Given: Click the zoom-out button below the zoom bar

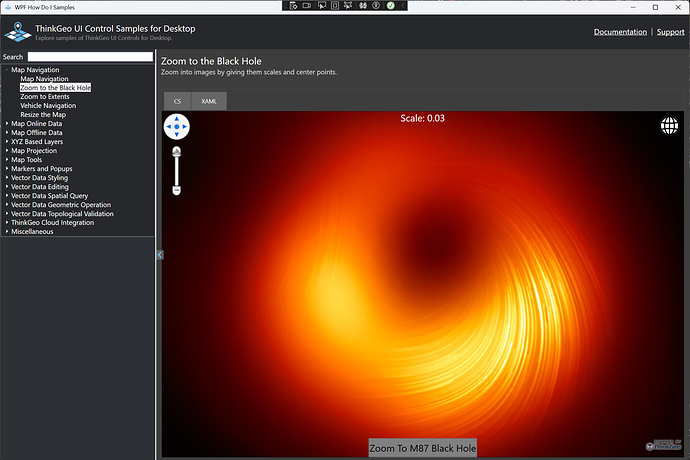Looking at the screenshot, I should click(176, 191).
